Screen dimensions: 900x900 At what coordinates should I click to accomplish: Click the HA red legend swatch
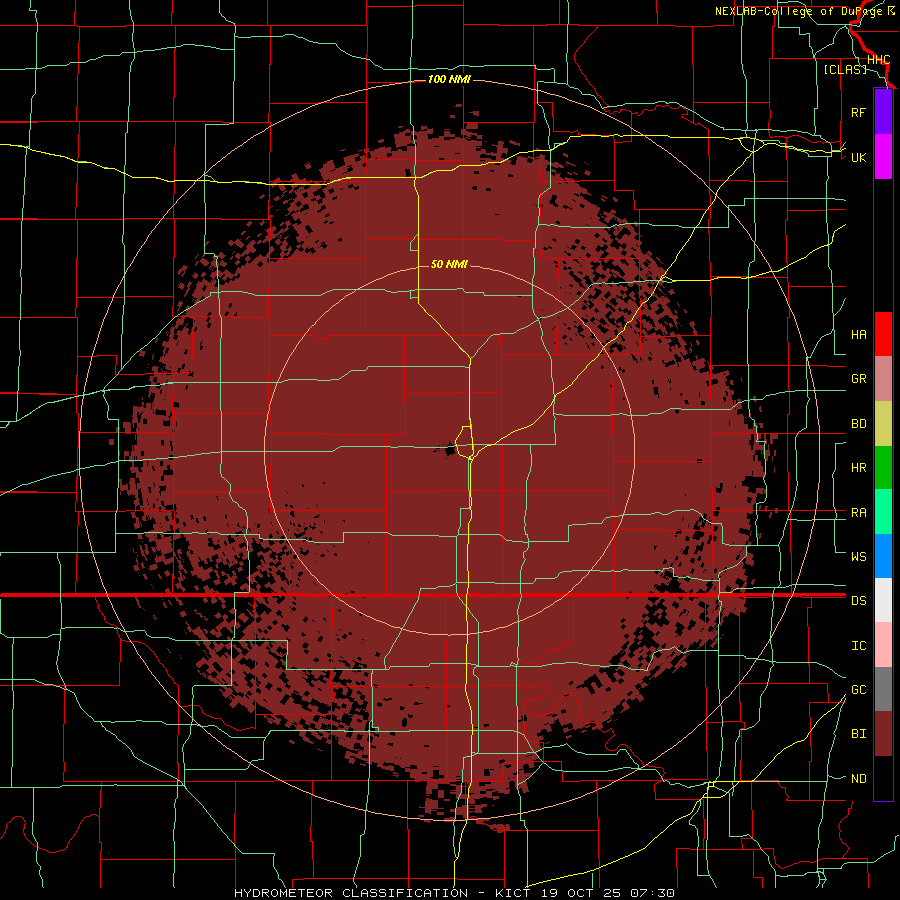883,334
